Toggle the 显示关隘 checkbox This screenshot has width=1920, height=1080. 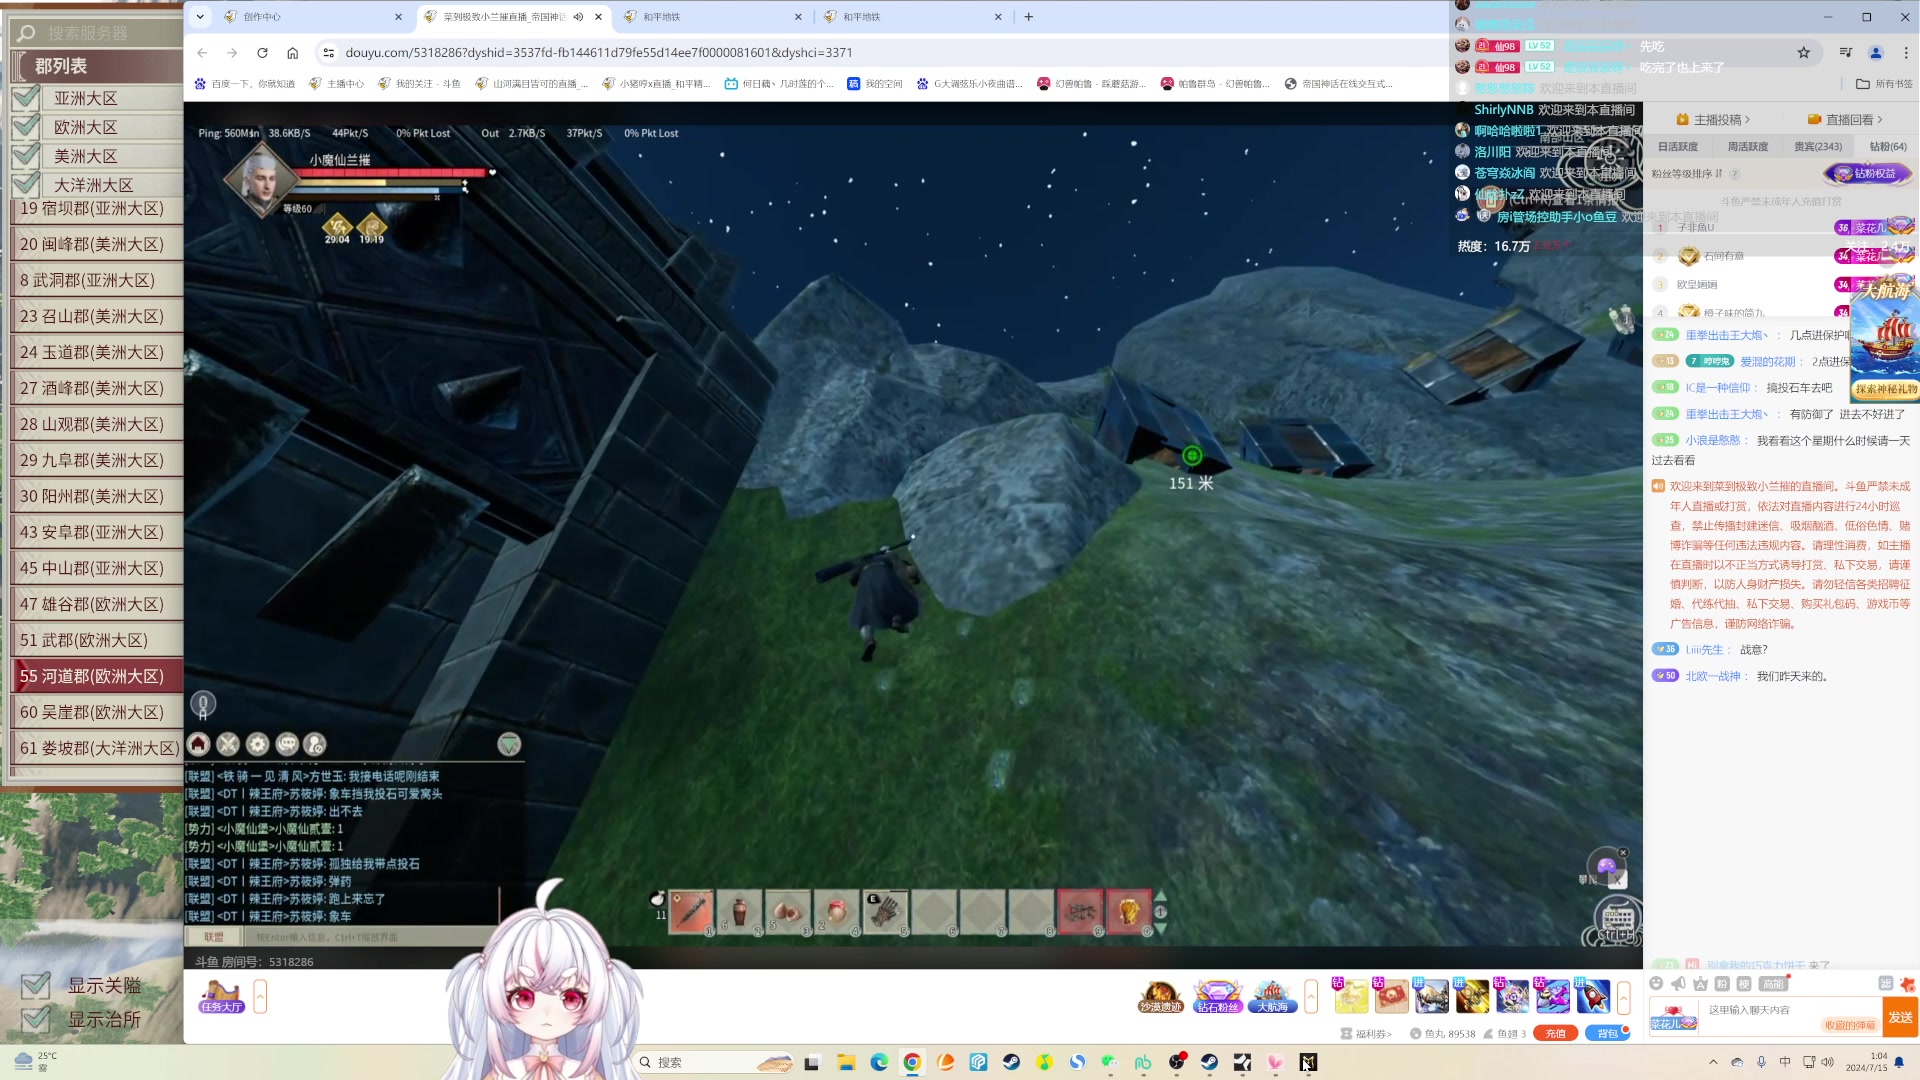tap(36, 986)
